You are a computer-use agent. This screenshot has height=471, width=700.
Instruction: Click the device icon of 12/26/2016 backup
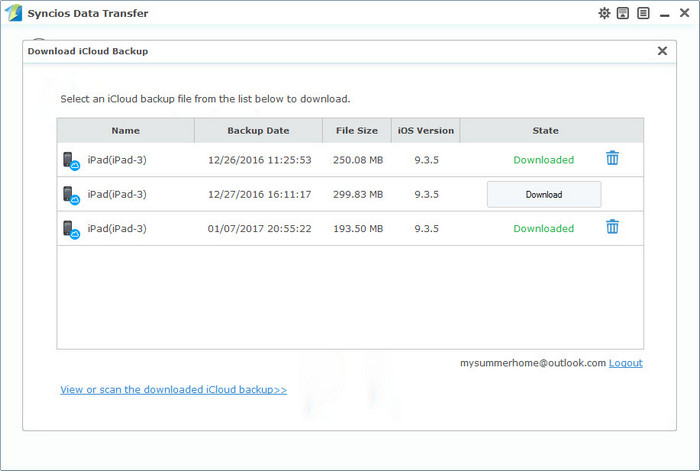[x=71, y=161]
